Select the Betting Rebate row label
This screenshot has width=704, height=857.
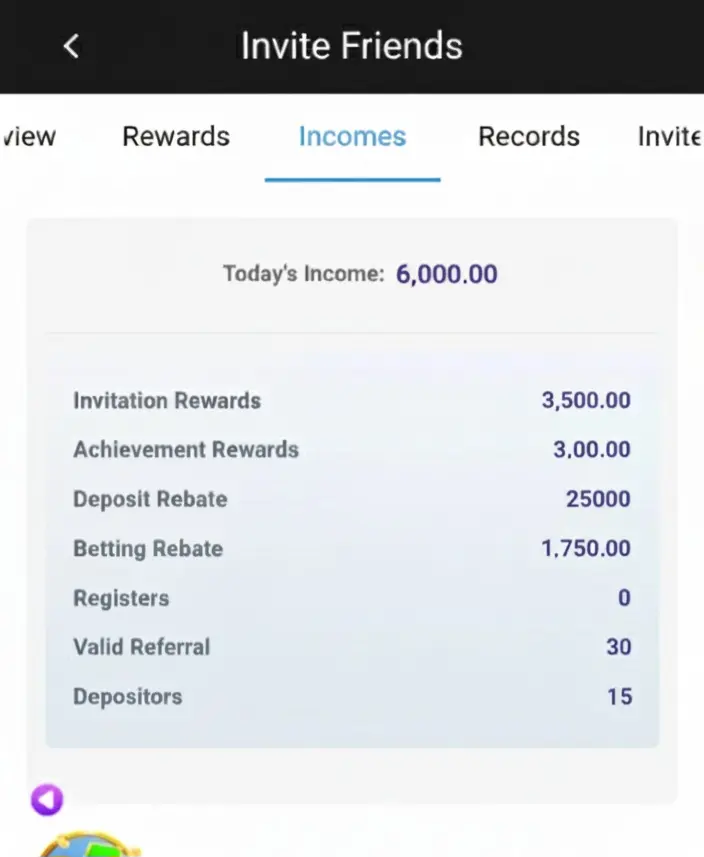pyautogui.click(x=148, y=549)
